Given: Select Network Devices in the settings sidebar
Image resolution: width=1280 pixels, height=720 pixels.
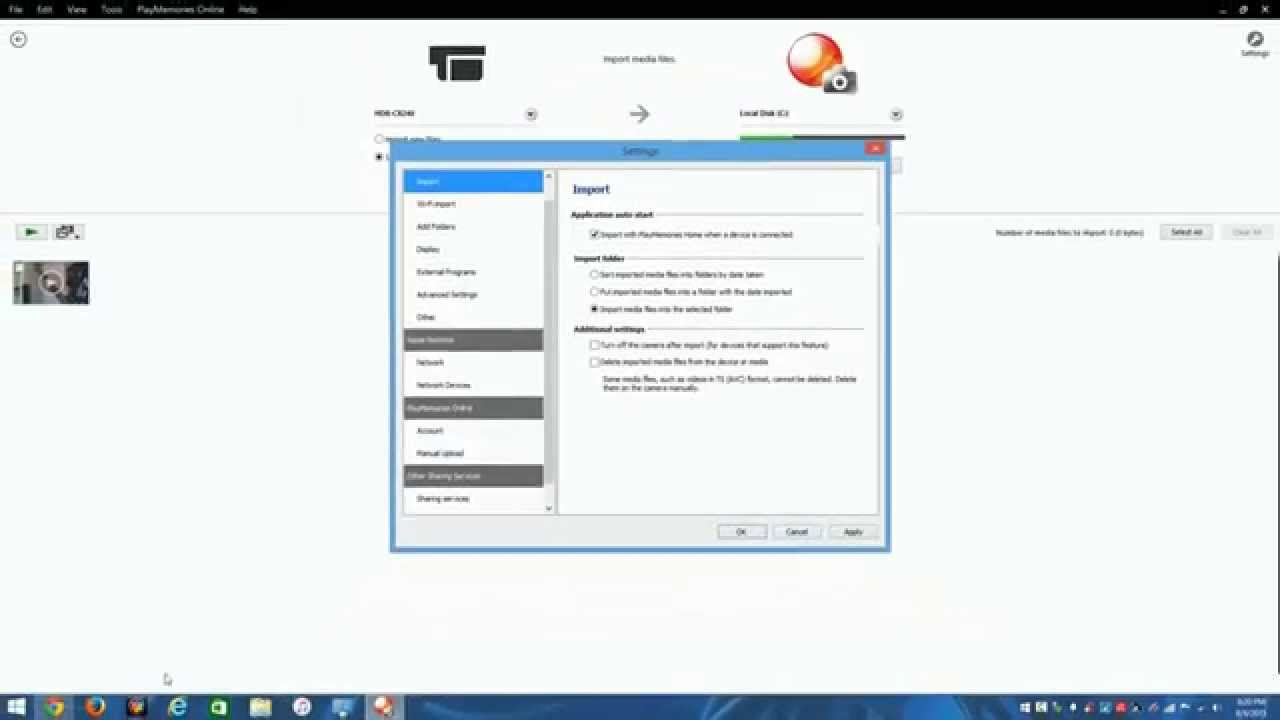Looking at the screenshot, I should point(473,385).
